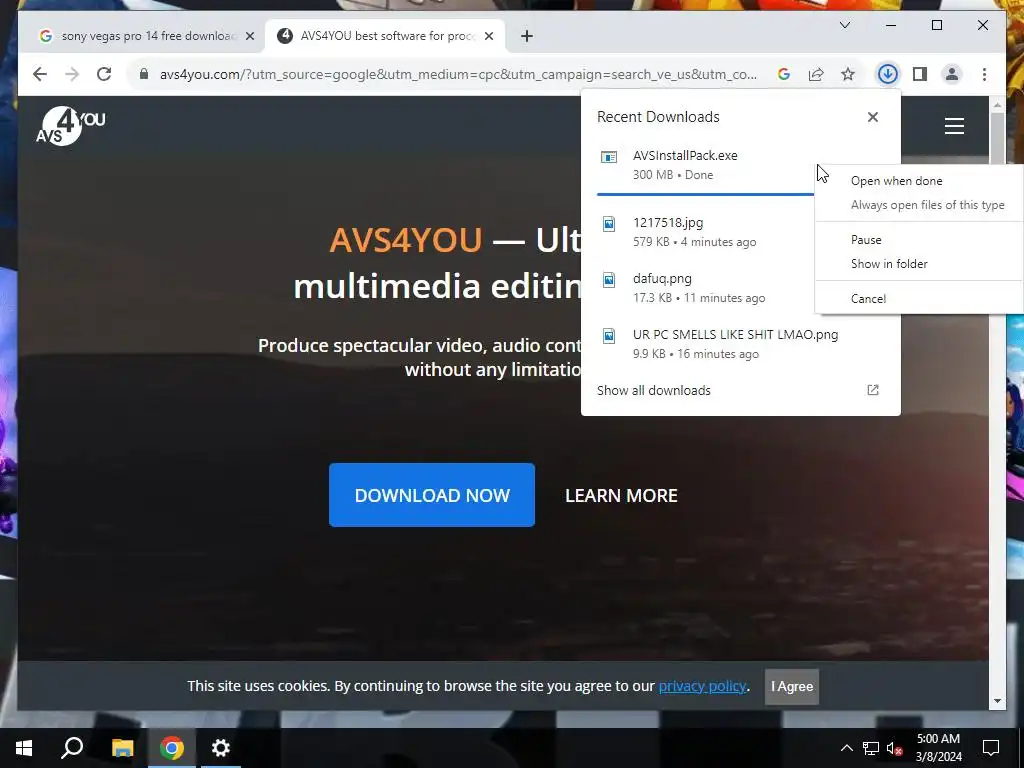The image size is (1024, 768).
Task: Open the Chrome profile avatar menu
Action: coord(952,74)
